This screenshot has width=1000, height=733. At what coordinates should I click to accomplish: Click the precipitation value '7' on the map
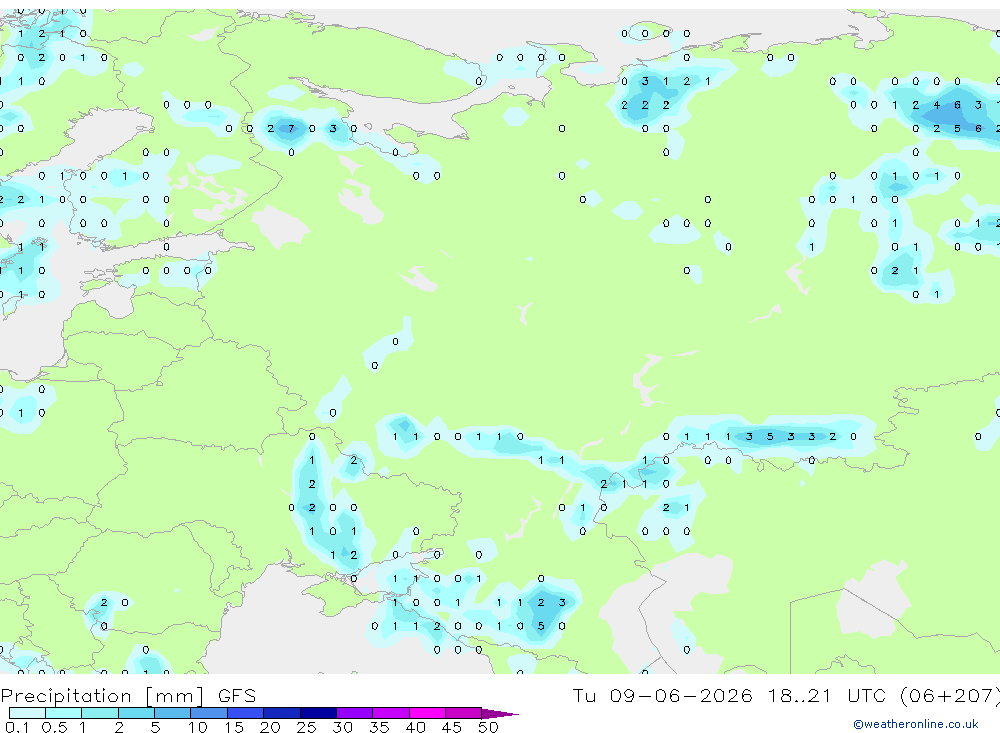(x=291, y=128)
